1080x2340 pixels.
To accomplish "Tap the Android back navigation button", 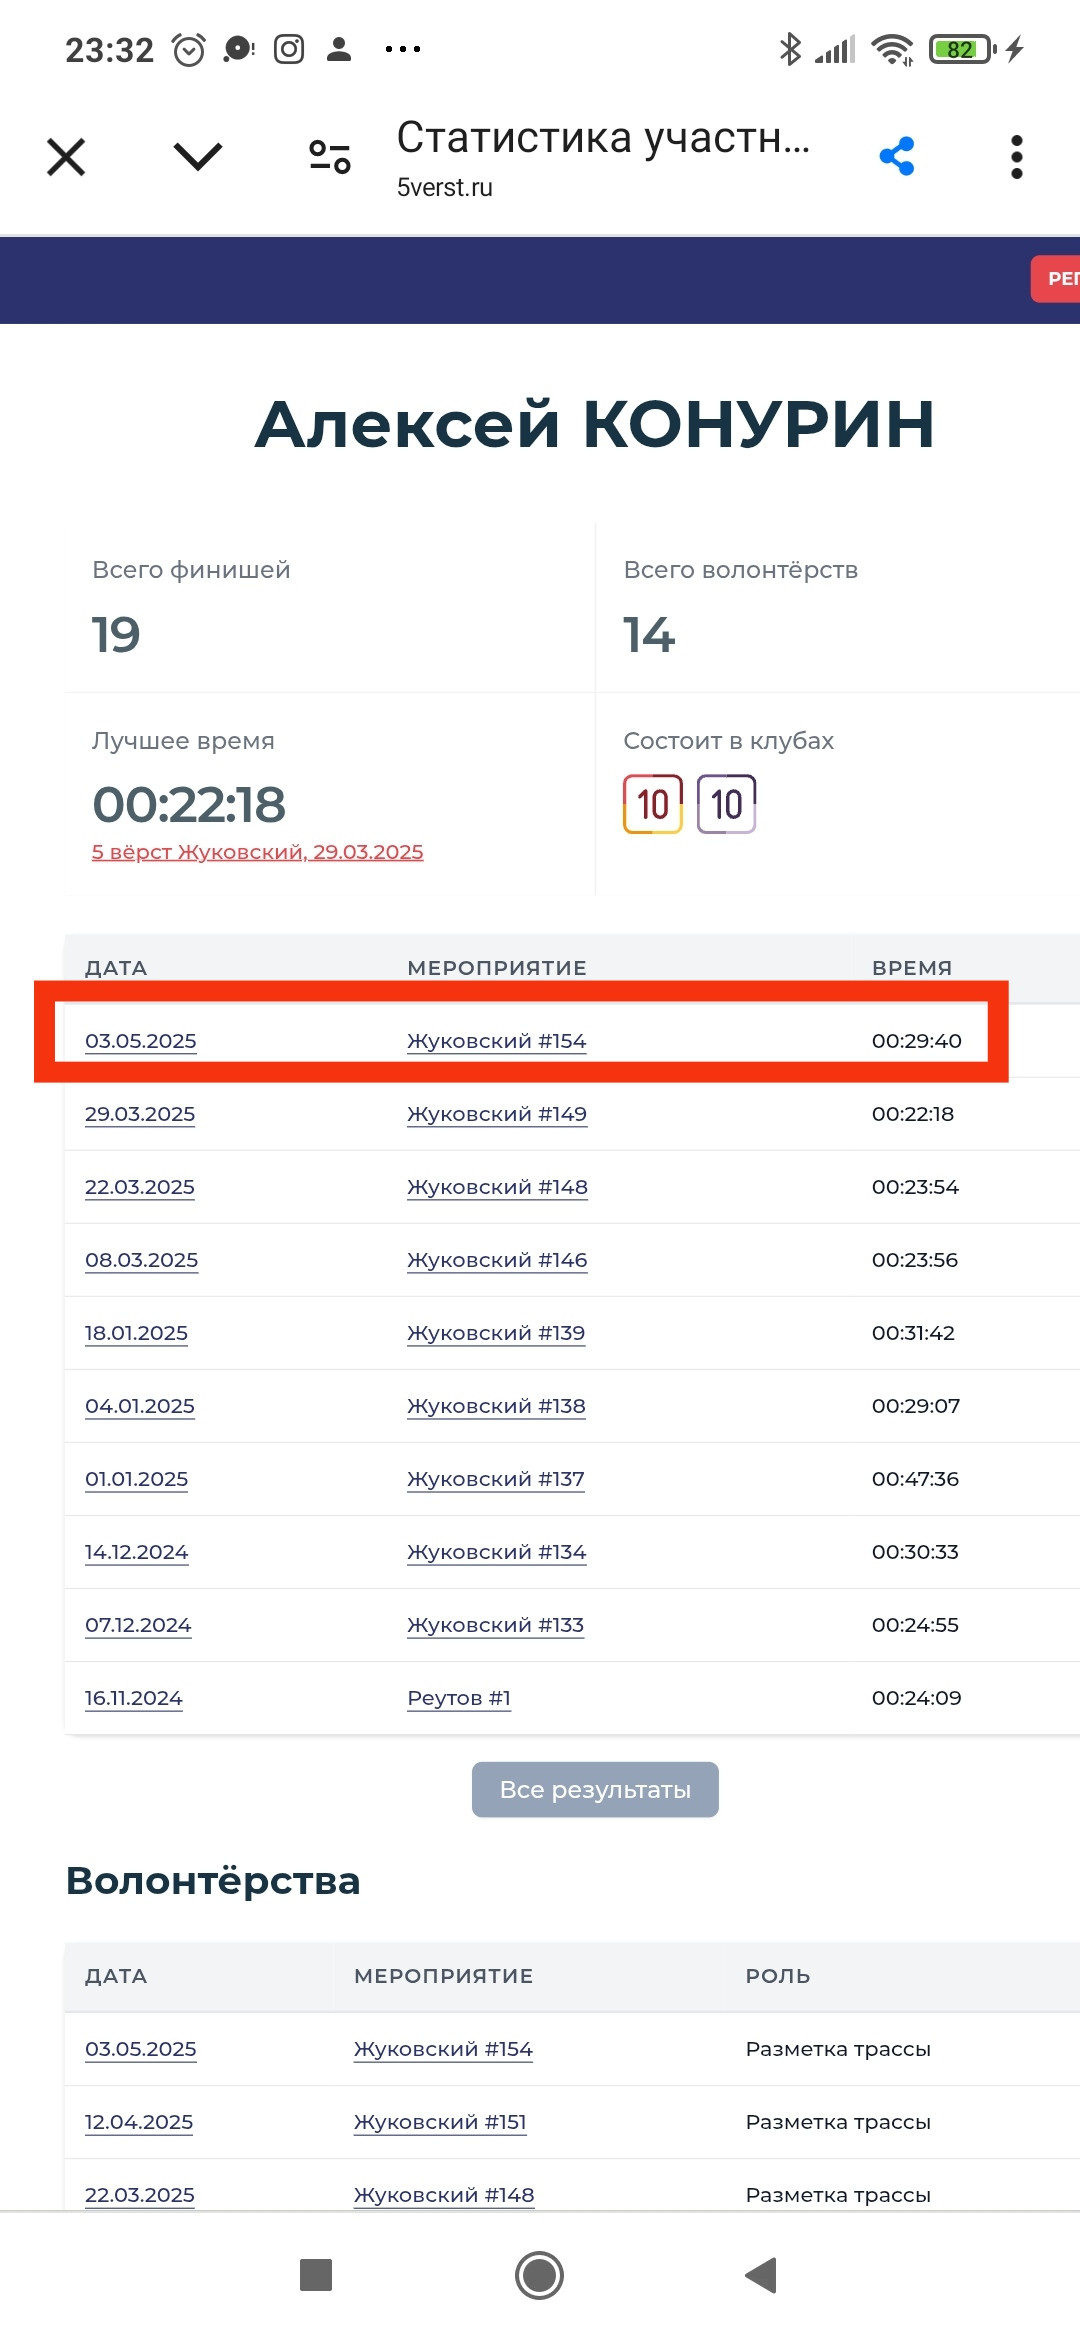I will (x=761, y=2275).
